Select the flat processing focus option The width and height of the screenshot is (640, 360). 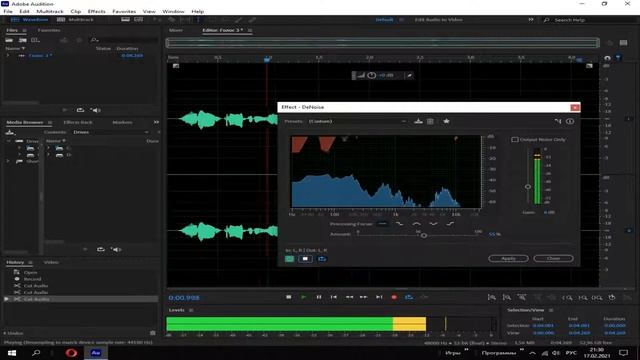coord(382,224)
